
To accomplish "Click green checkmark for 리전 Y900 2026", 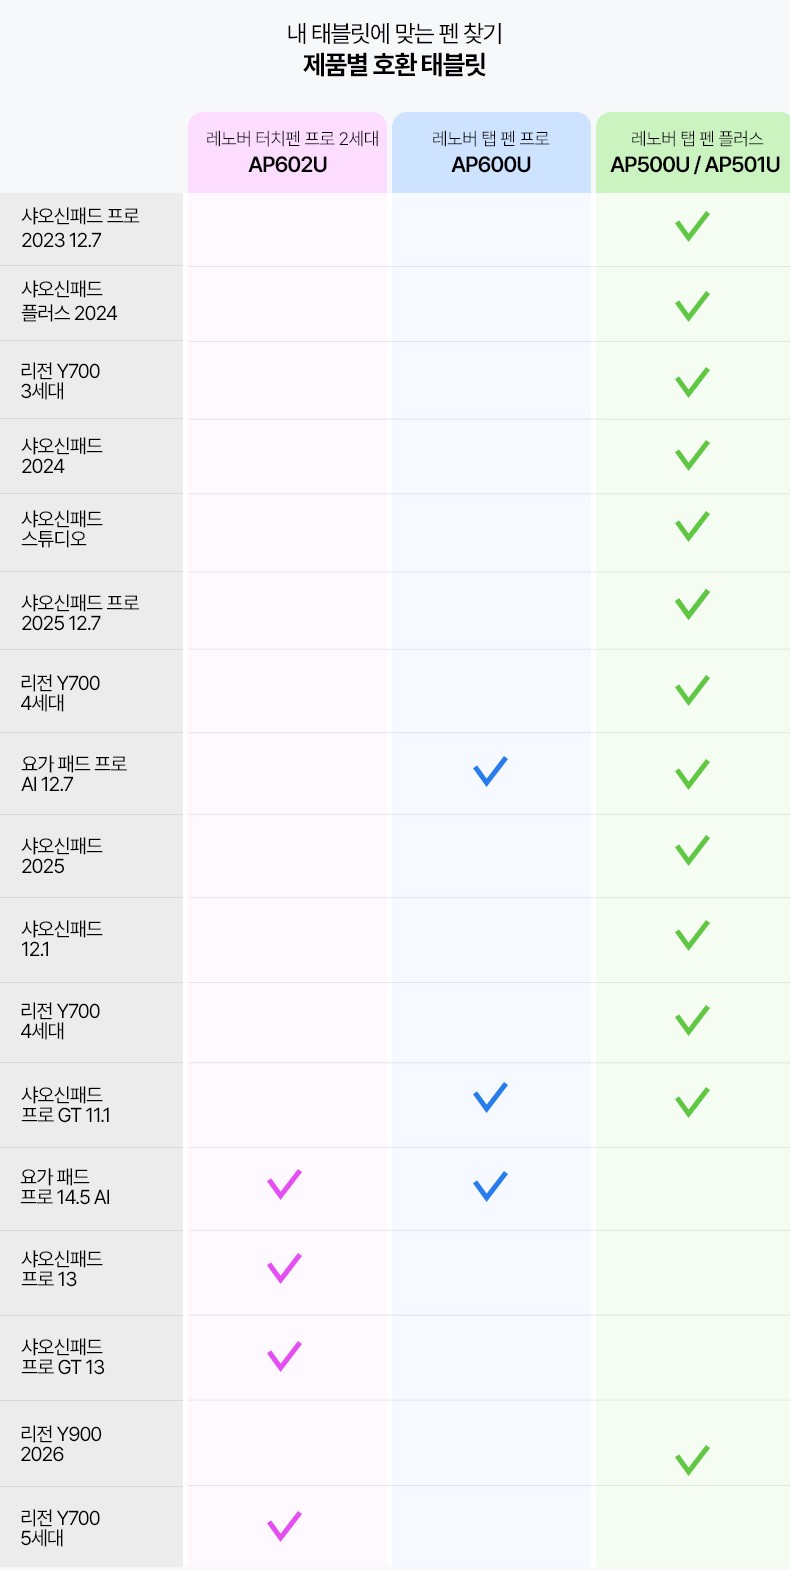I will pos(692,1460).
